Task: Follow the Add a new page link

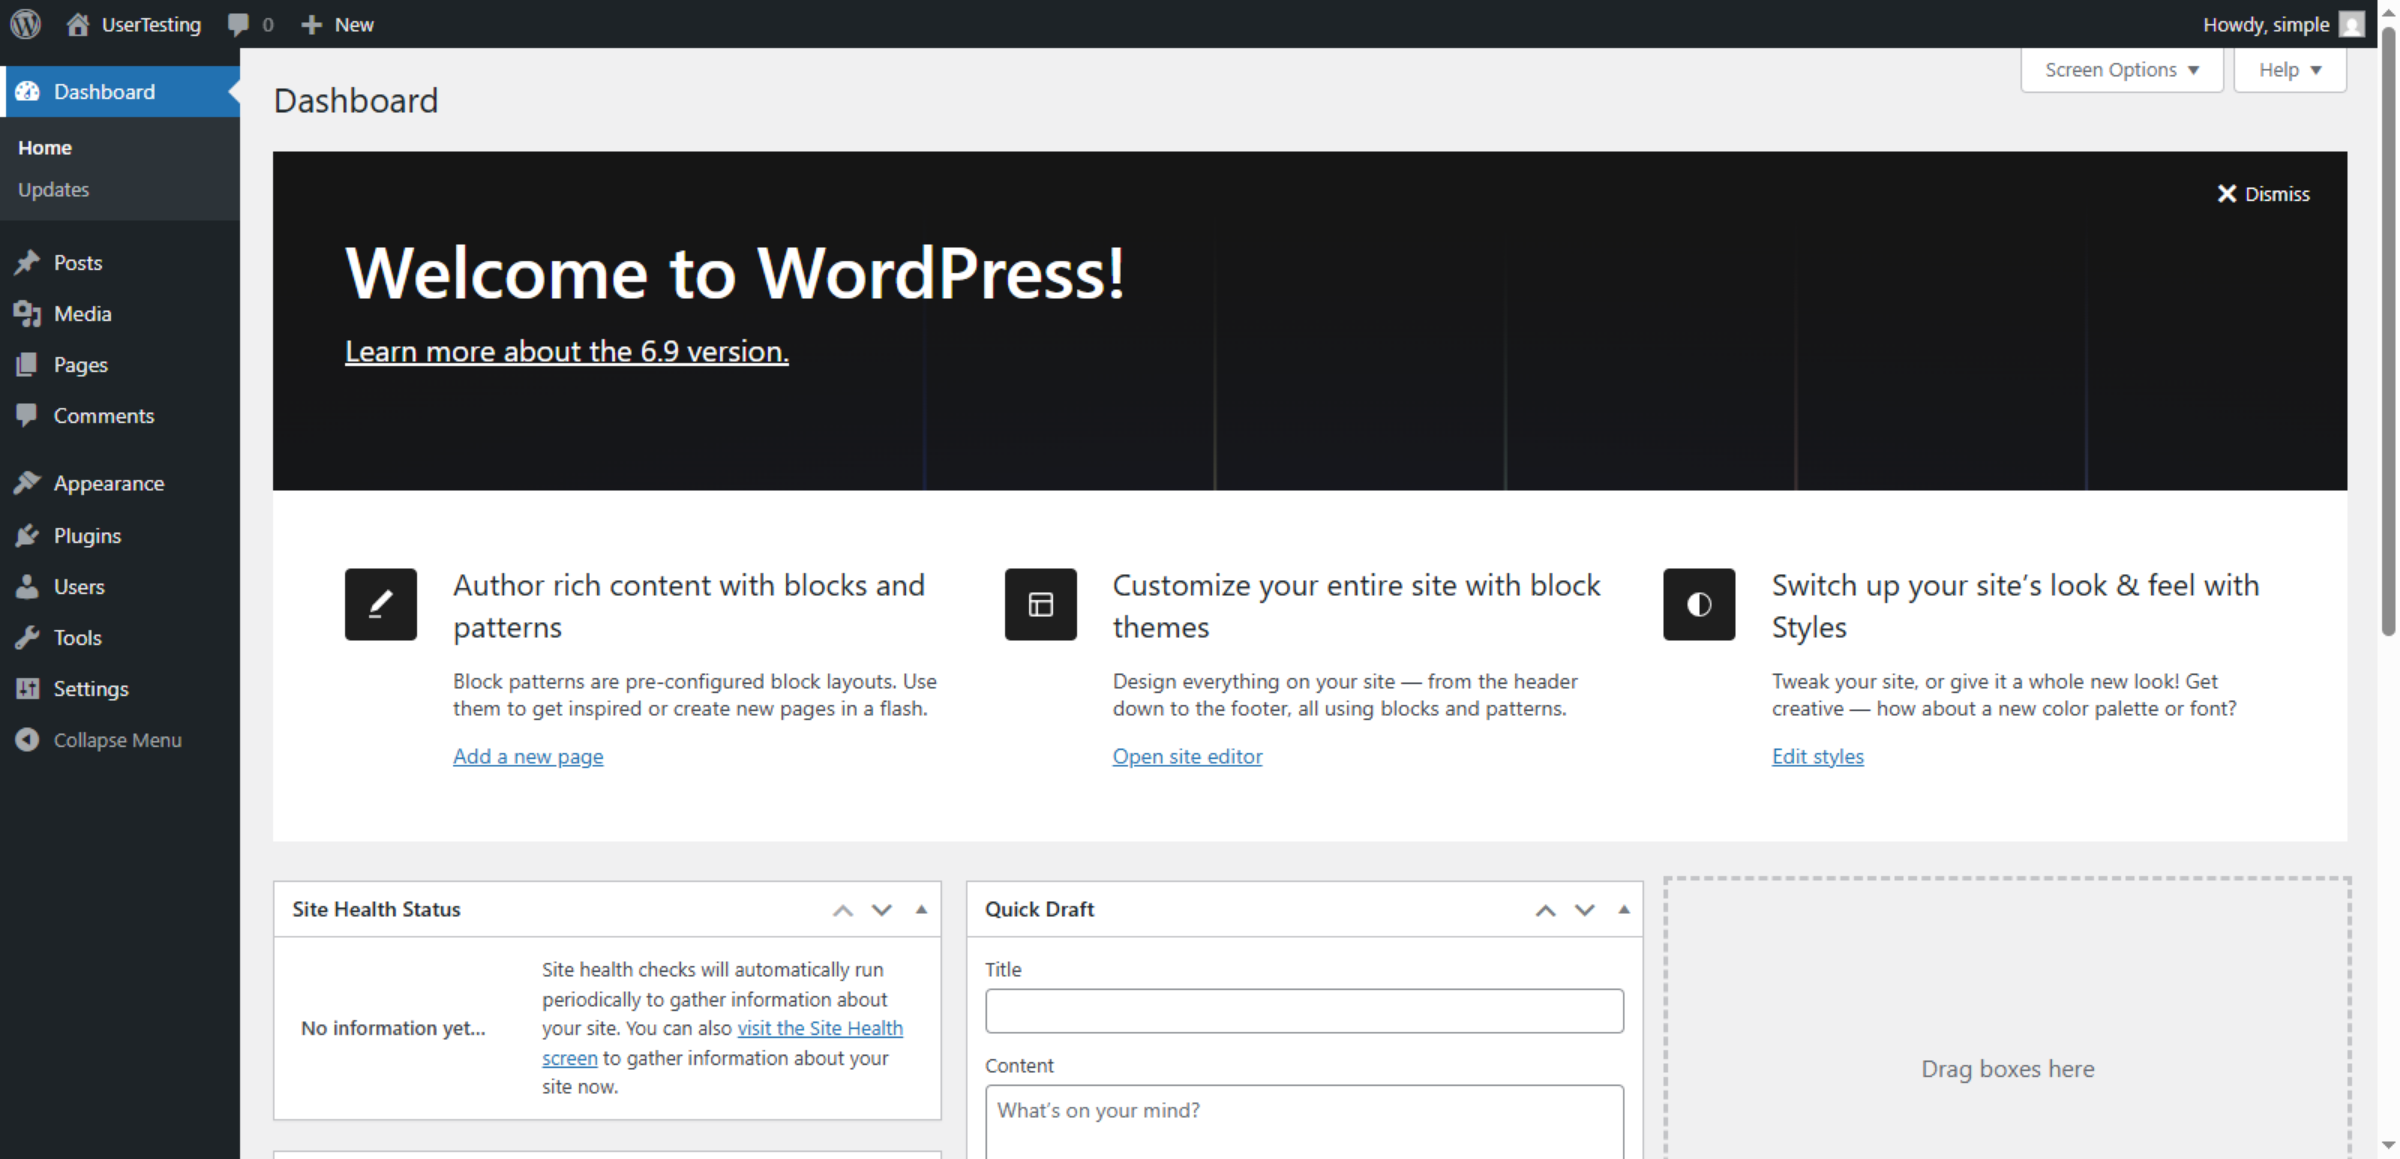Action: coord(528,756)
